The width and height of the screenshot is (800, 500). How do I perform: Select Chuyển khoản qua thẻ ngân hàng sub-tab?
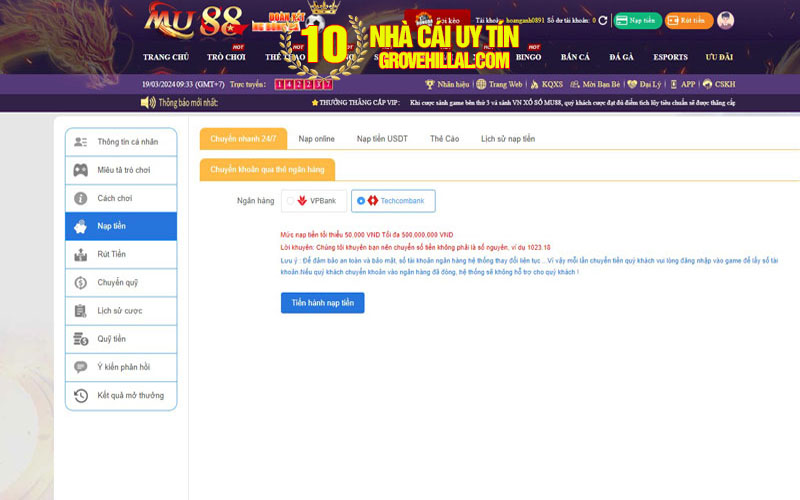coord(267,169)
